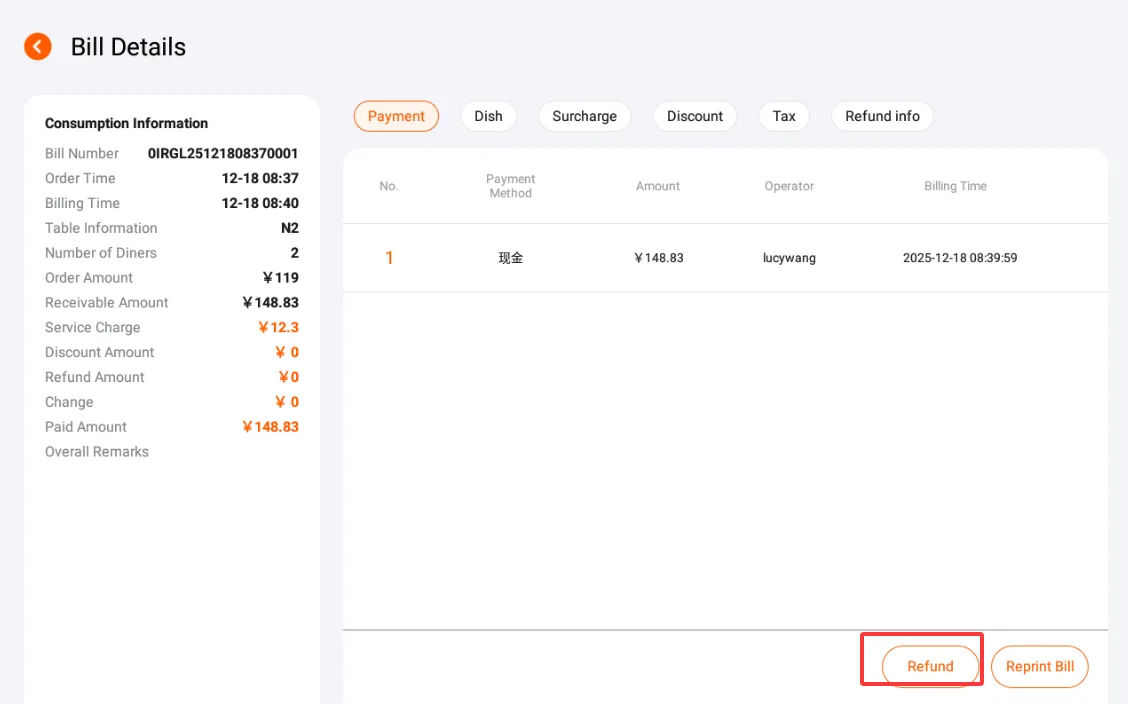This screenshot has height=704, width=1128.
Task: Click the Bill Details page title
Action: click(x=128, y=47)
